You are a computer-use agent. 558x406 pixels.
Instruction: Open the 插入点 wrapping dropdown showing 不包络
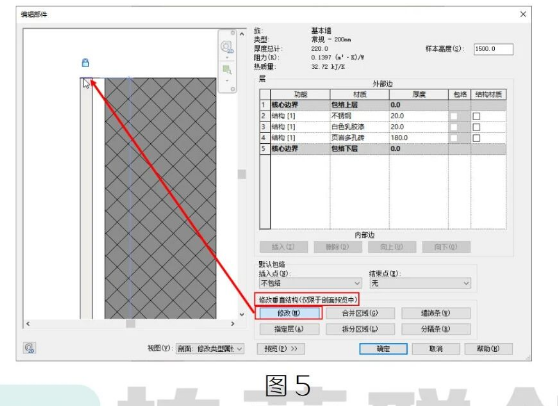click(310, 283)
